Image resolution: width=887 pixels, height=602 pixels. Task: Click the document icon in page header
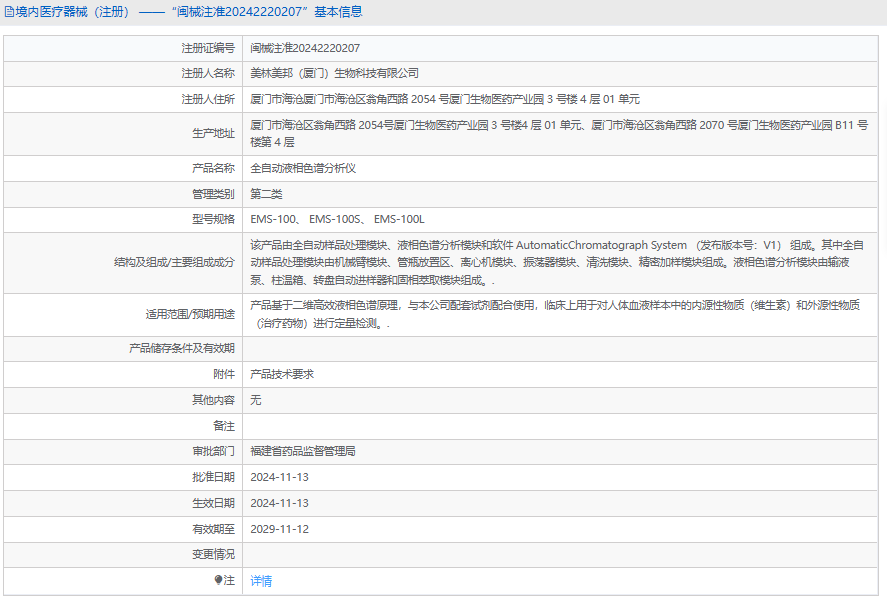coord(9,12)
